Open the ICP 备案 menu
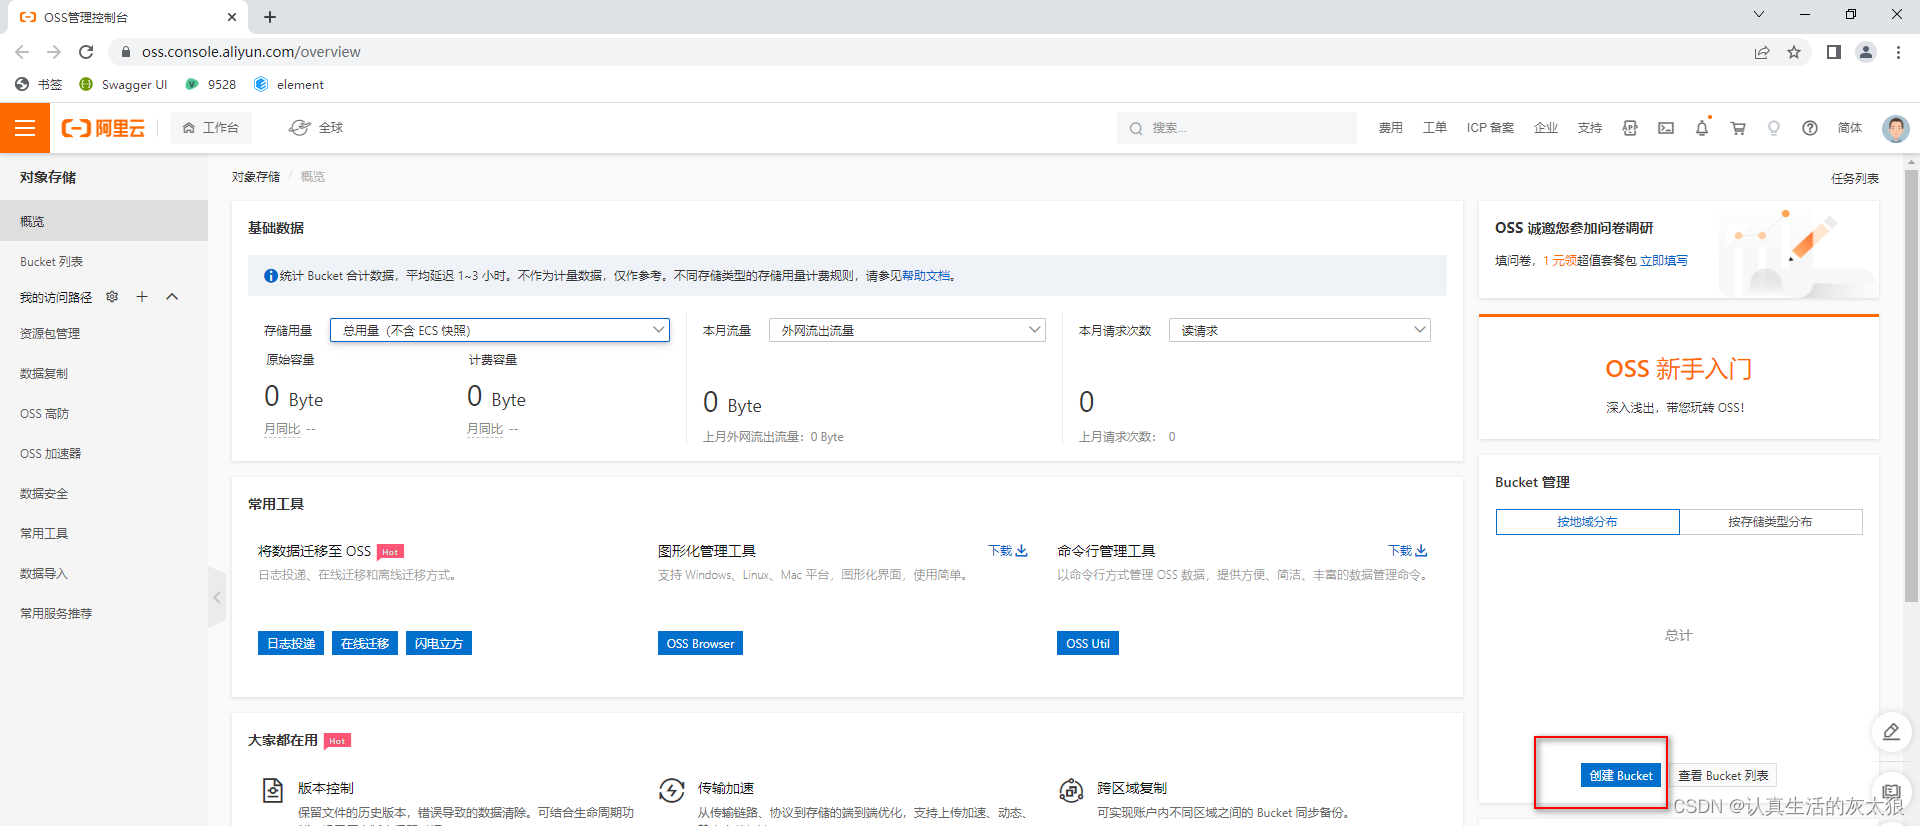Viewport: 1920px width, 826px height. pos(1490,128)
